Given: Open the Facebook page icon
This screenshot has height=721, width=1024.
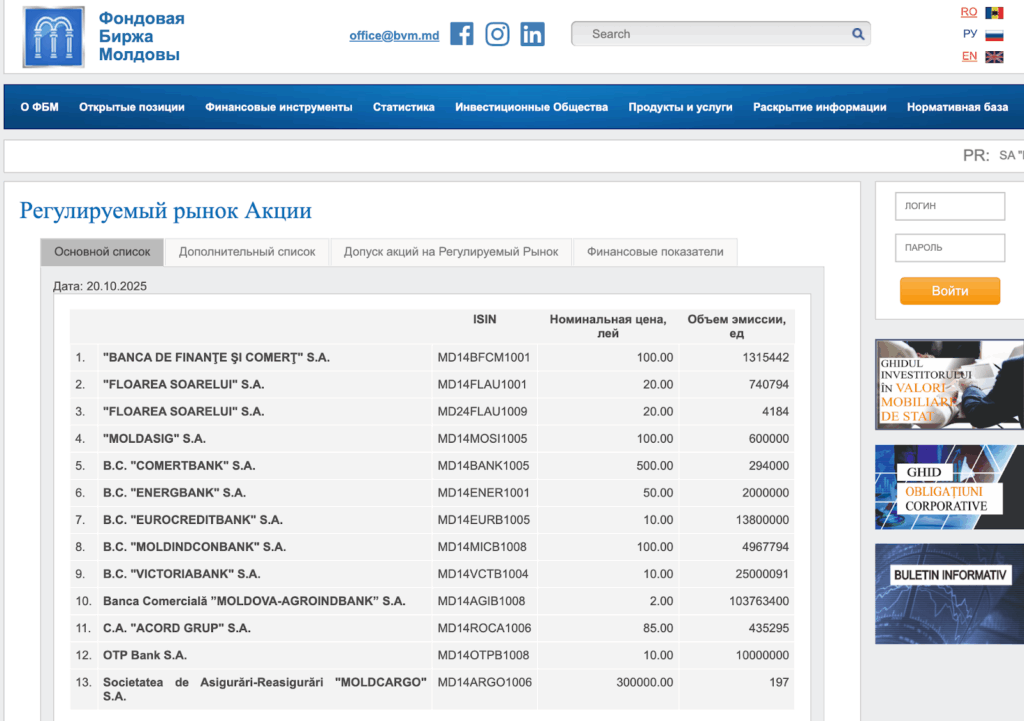Looking at the screenshot, I should (x=461, y=34).
